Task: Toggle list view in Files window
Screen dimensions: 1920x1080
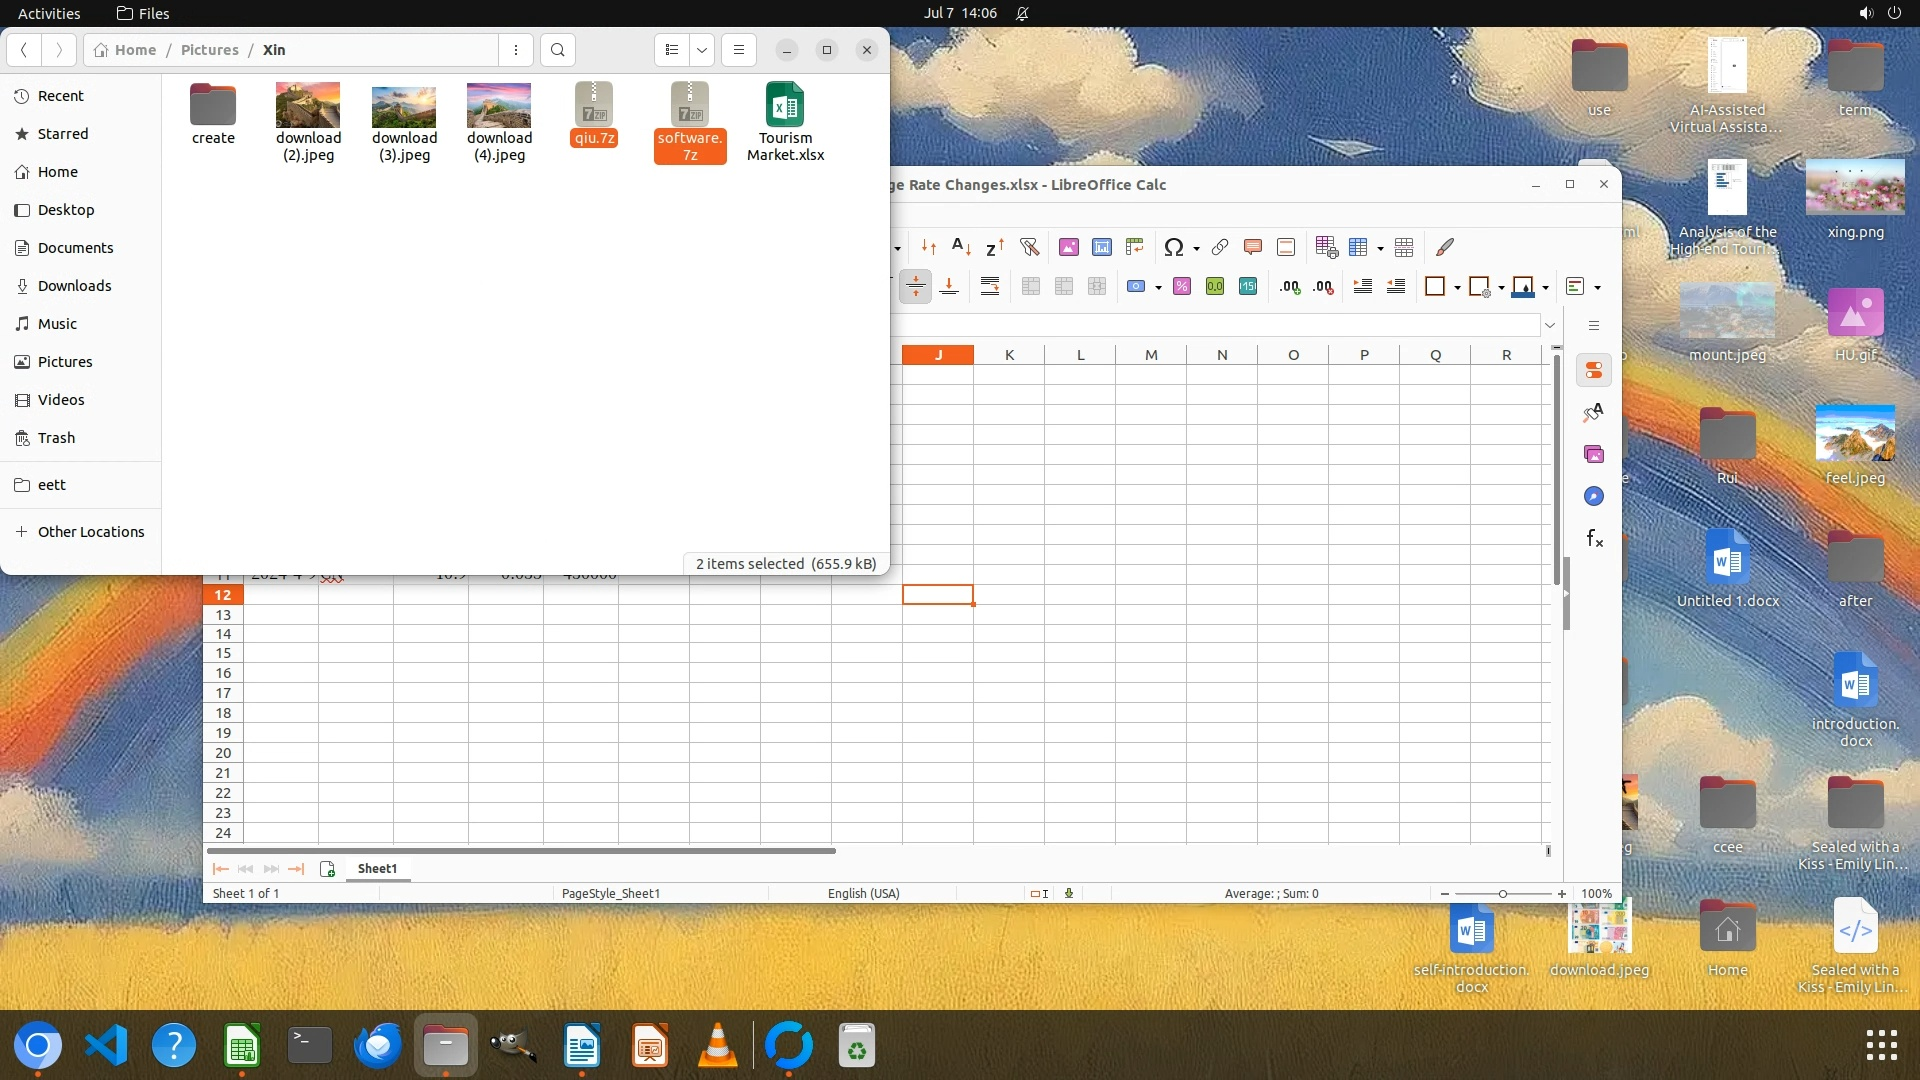Action: (672, 50)
